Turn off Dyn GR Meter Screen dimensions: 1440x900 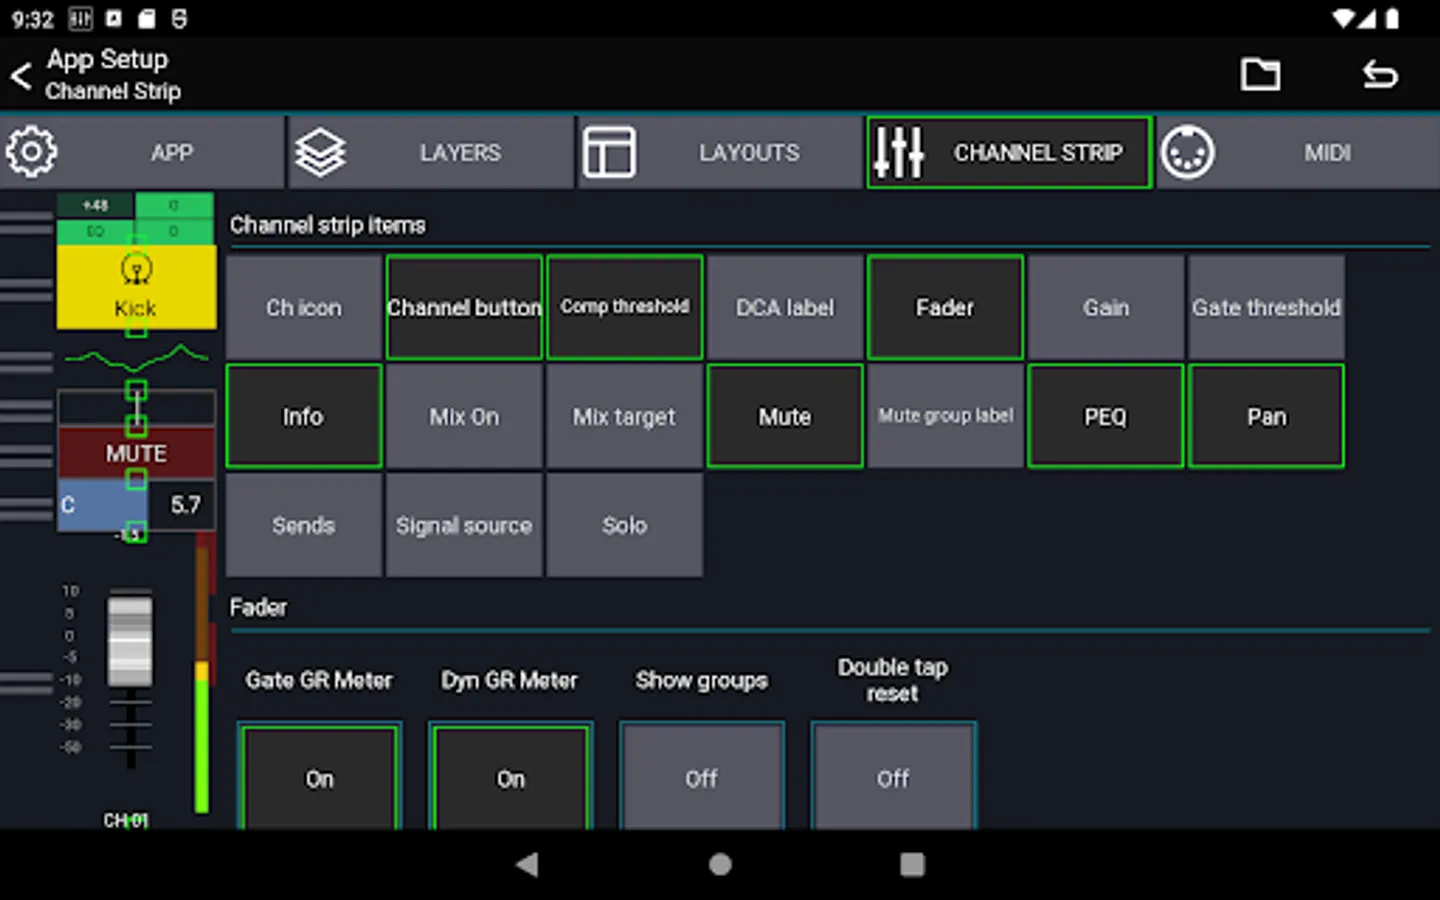(x=511, y=776)
